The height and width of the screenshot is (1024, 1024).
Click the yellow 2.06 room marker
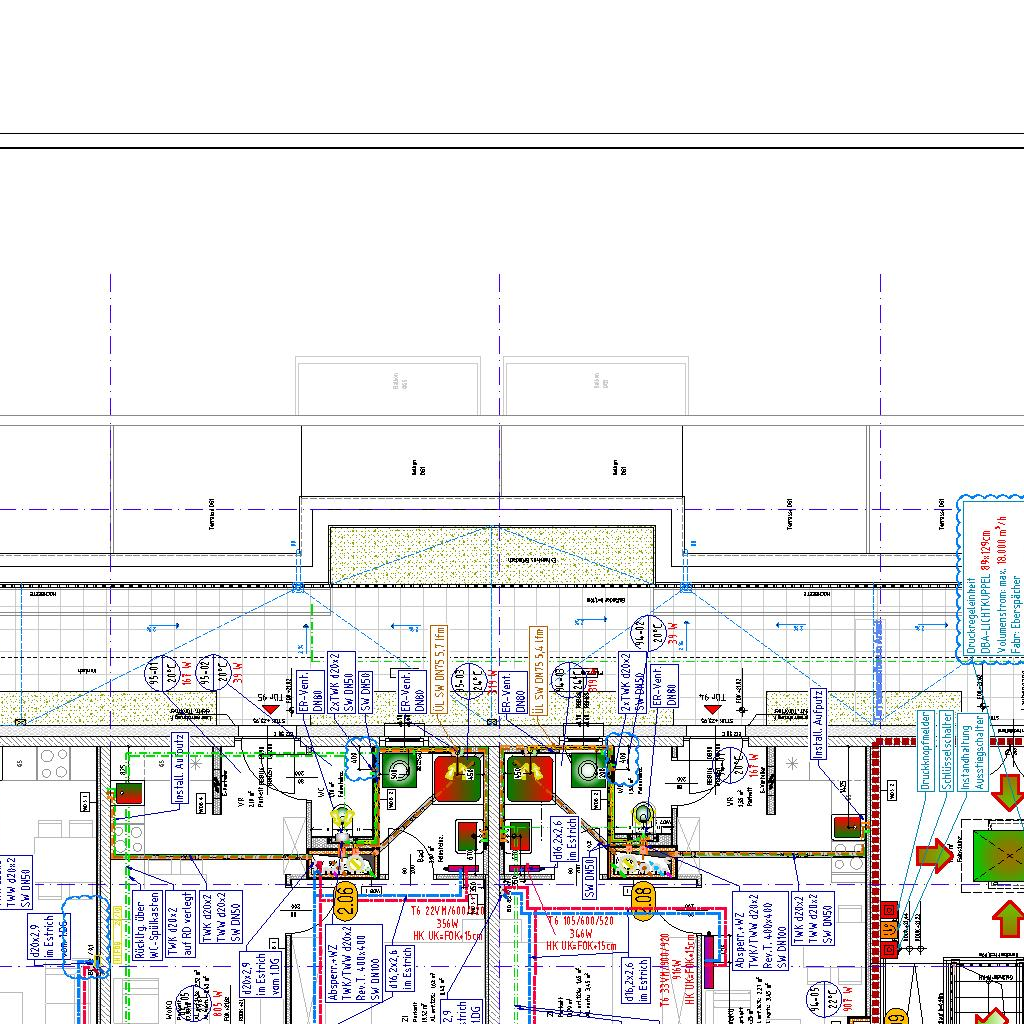tap(345, 902)
